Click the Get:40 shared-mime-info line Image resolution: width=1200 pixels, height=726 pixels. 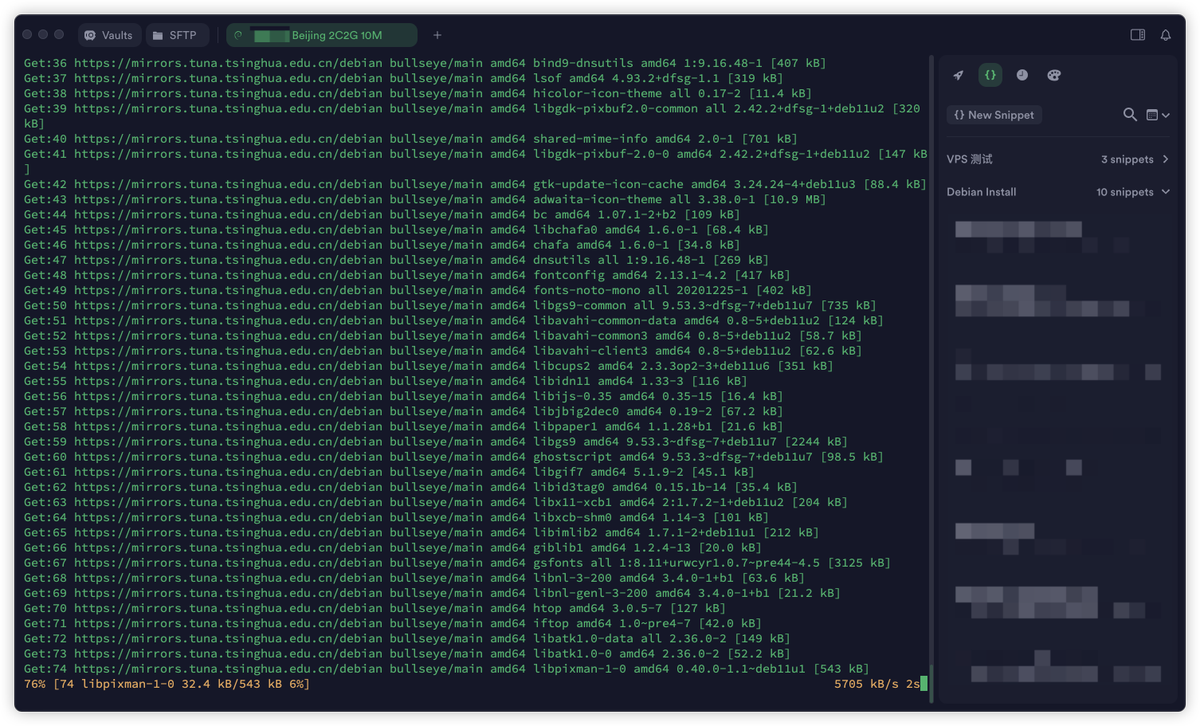[411, 139]
